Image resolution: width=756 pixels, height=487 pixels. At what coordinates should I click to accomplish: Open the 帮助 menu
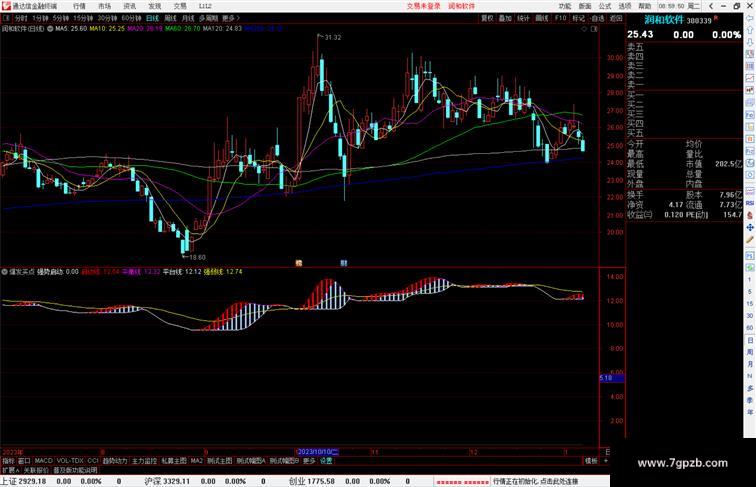click(x=645, y=6)
